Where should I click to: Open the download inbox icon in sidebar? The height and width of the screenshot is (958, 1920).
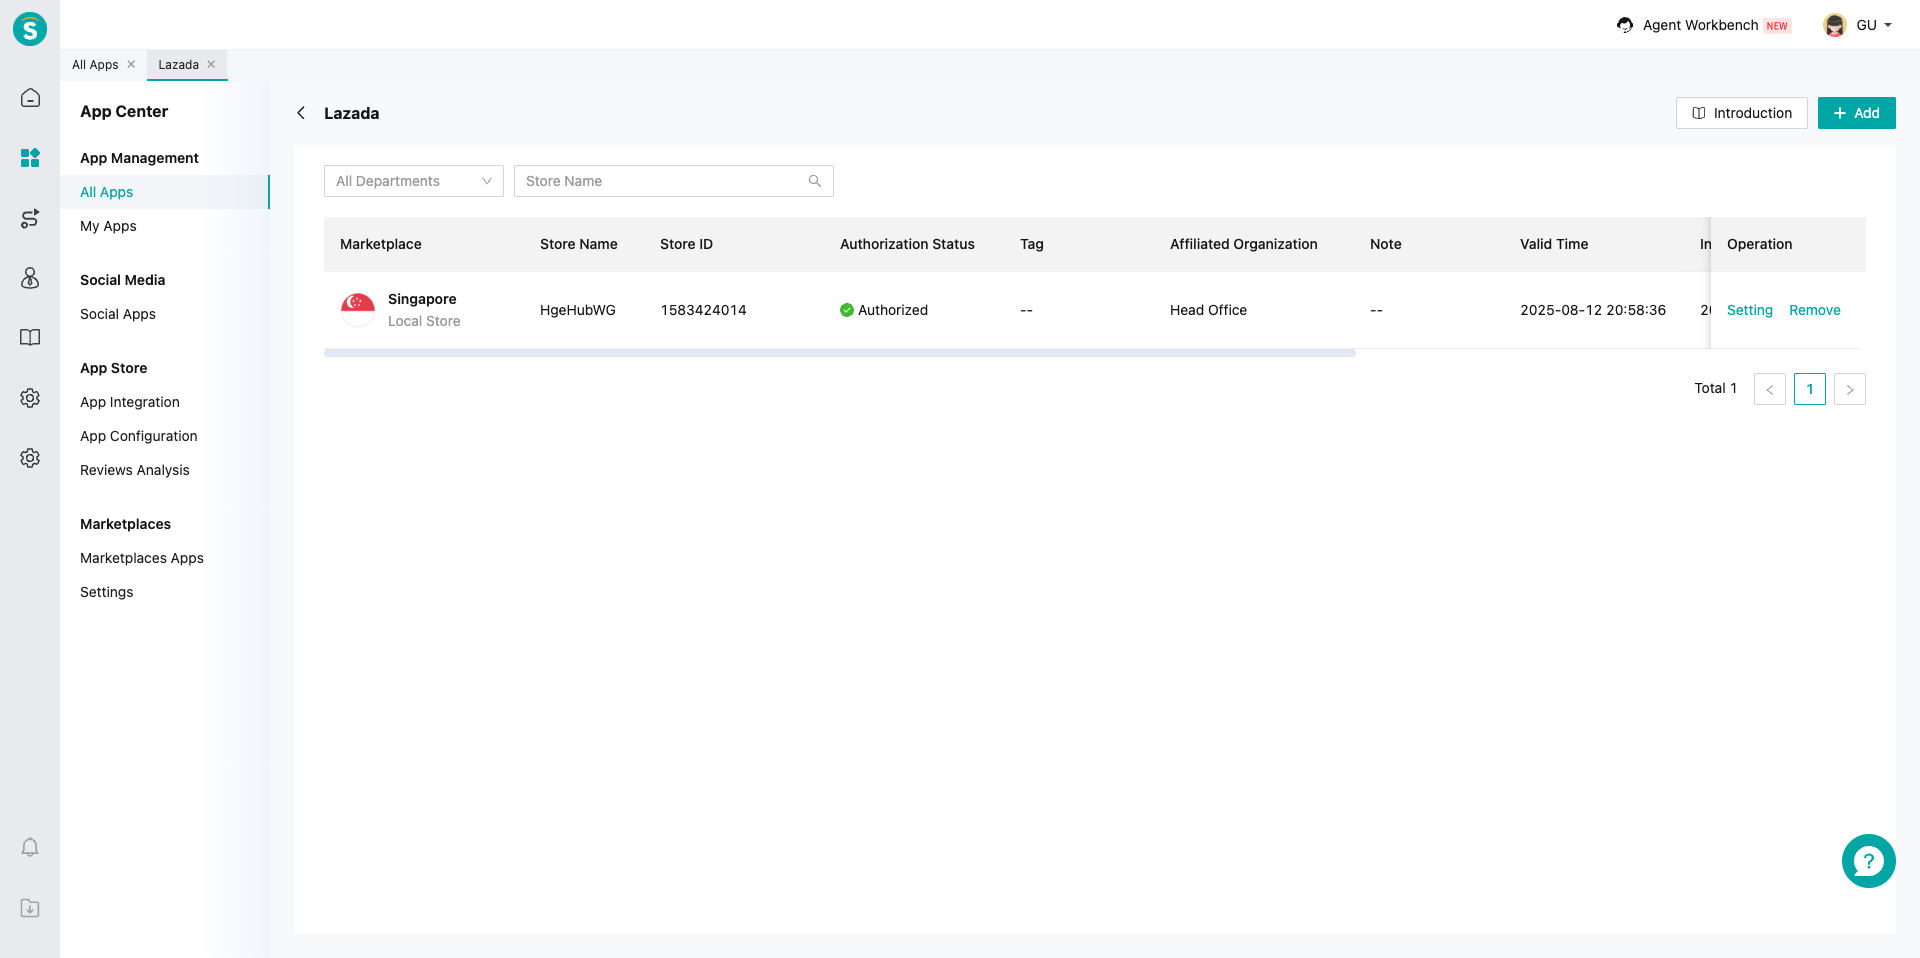(x=30, y=908)
